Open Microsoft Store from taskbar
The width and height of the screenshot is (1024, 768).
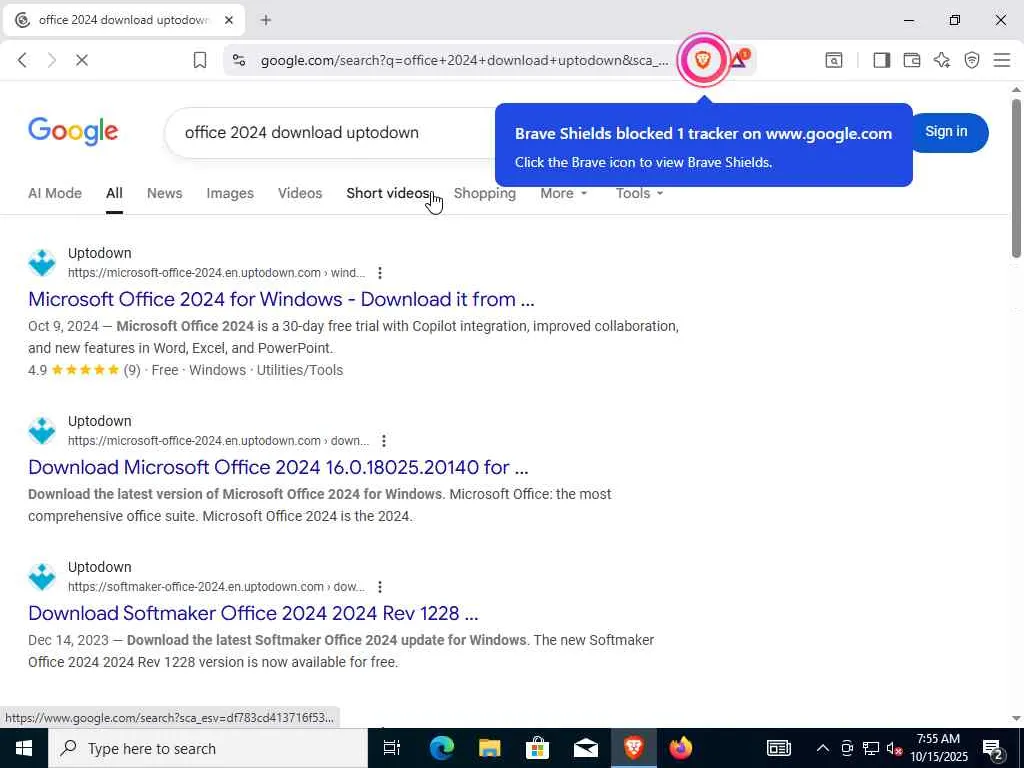tap(537, 748)
